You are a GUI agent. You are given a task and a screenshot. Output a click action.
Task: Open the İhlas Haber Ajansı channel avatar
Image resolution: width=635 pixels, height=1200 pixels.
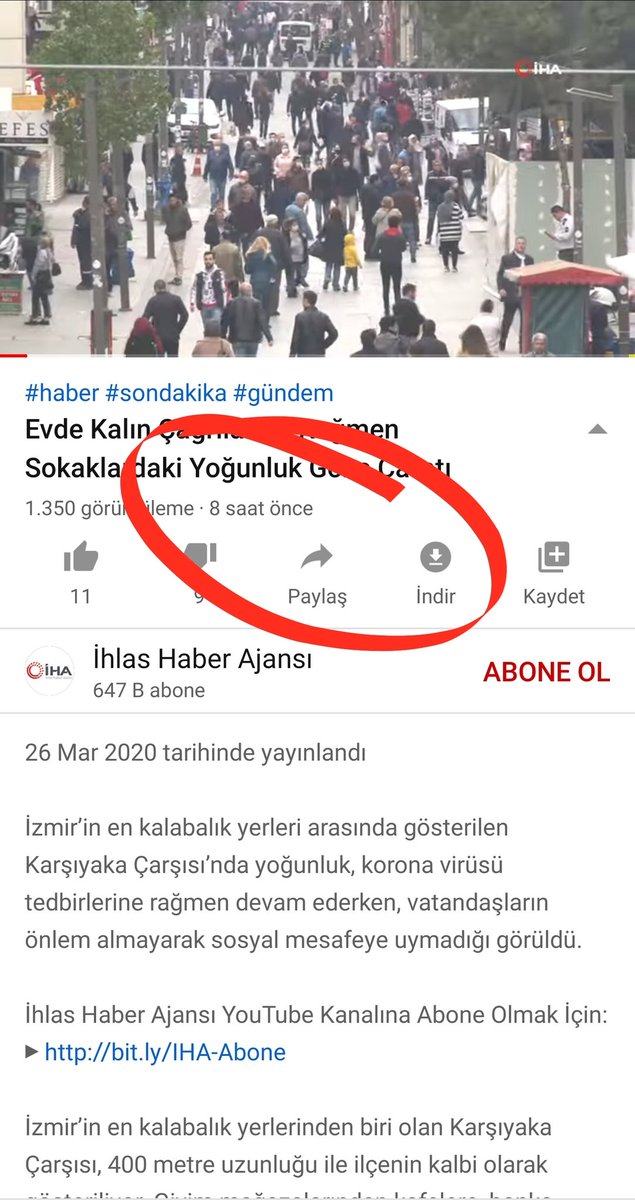click(49, 671)
